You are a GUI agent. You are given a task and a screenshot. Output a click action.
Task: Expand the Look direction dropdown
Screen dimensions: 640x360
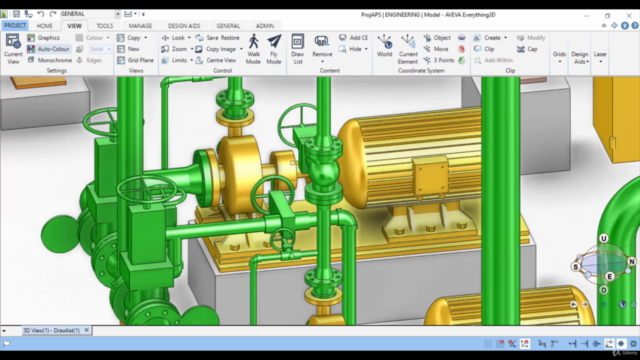point(189,38)
